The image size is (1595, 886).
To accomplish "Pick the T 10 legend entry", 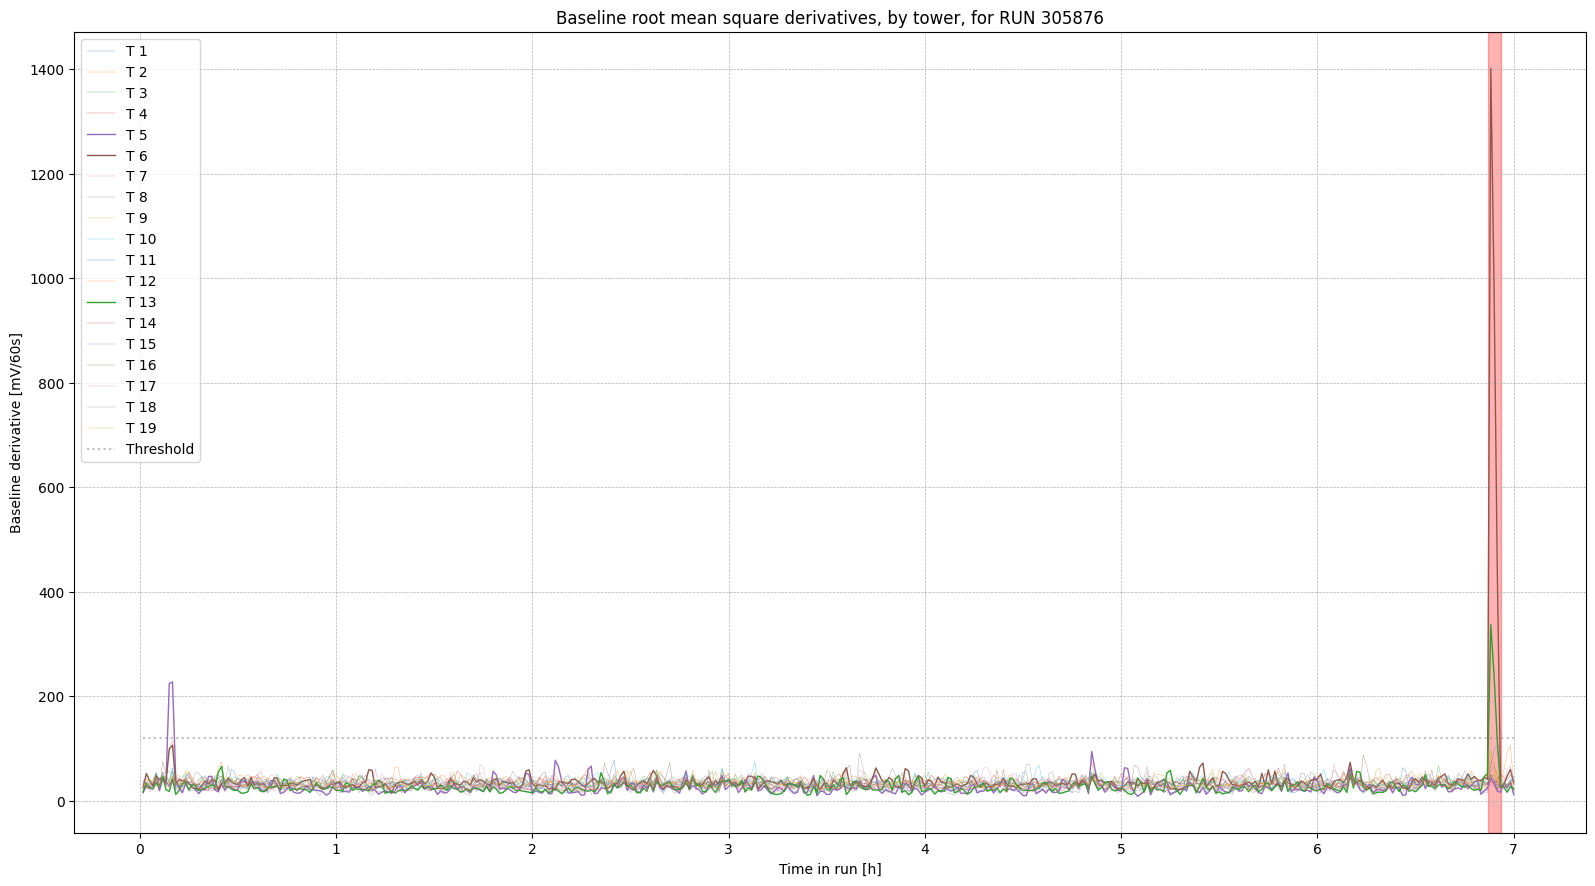I will (140, 239).
